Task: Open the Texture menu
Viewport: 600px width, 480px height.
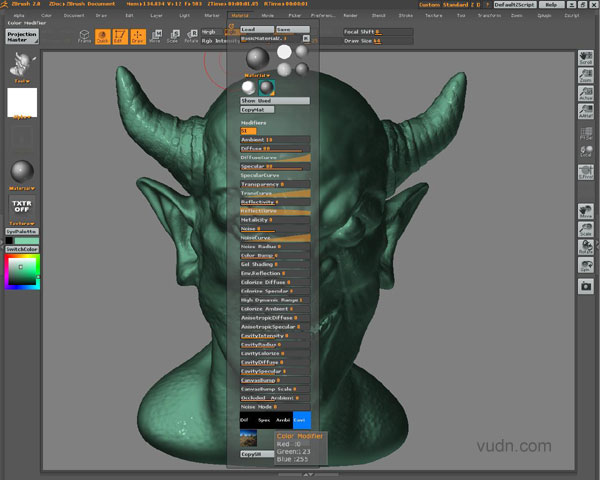Action: (434, 16)
